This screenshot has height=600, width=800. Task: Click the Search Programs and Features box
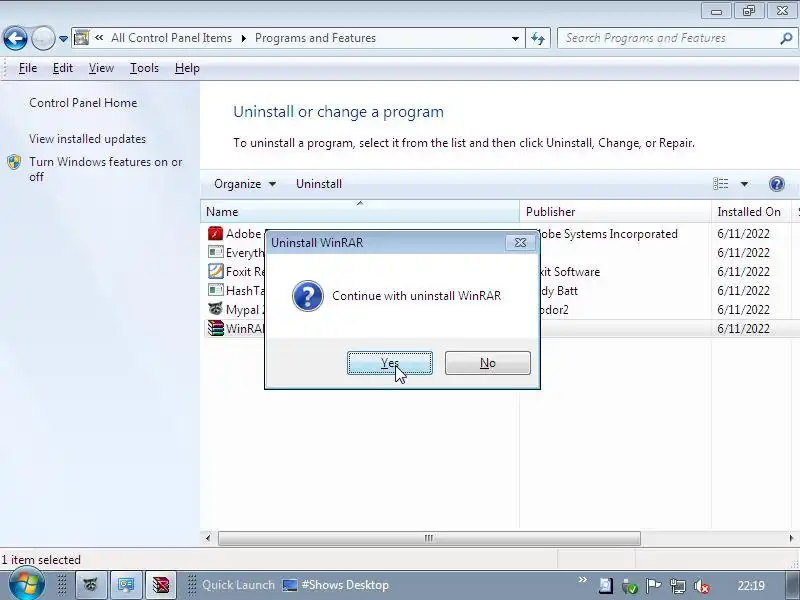[668, 38]
